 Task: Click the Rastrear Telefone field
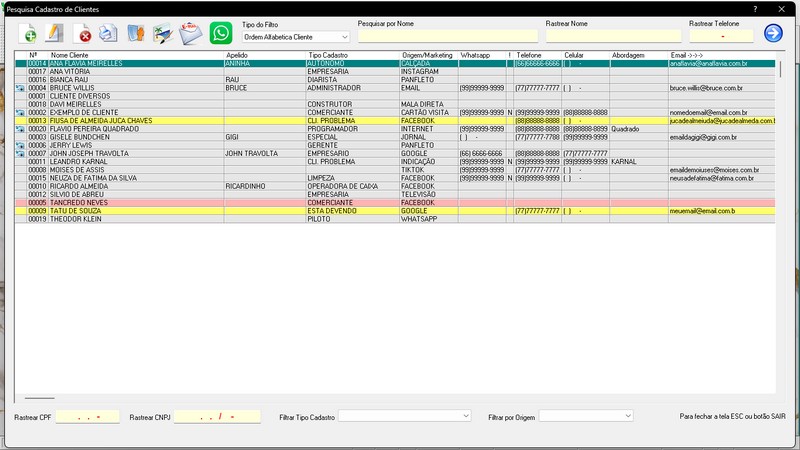tap(721, 36)
